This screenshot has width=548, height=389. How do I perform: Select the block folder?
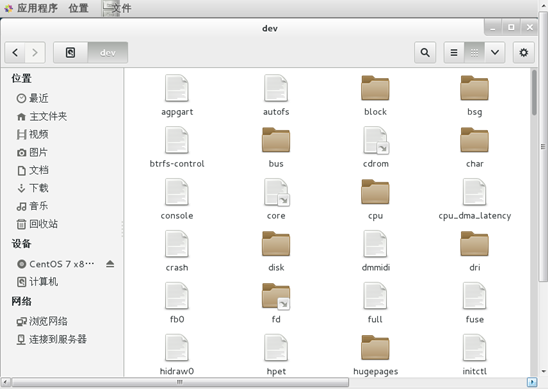pos(375,89)
